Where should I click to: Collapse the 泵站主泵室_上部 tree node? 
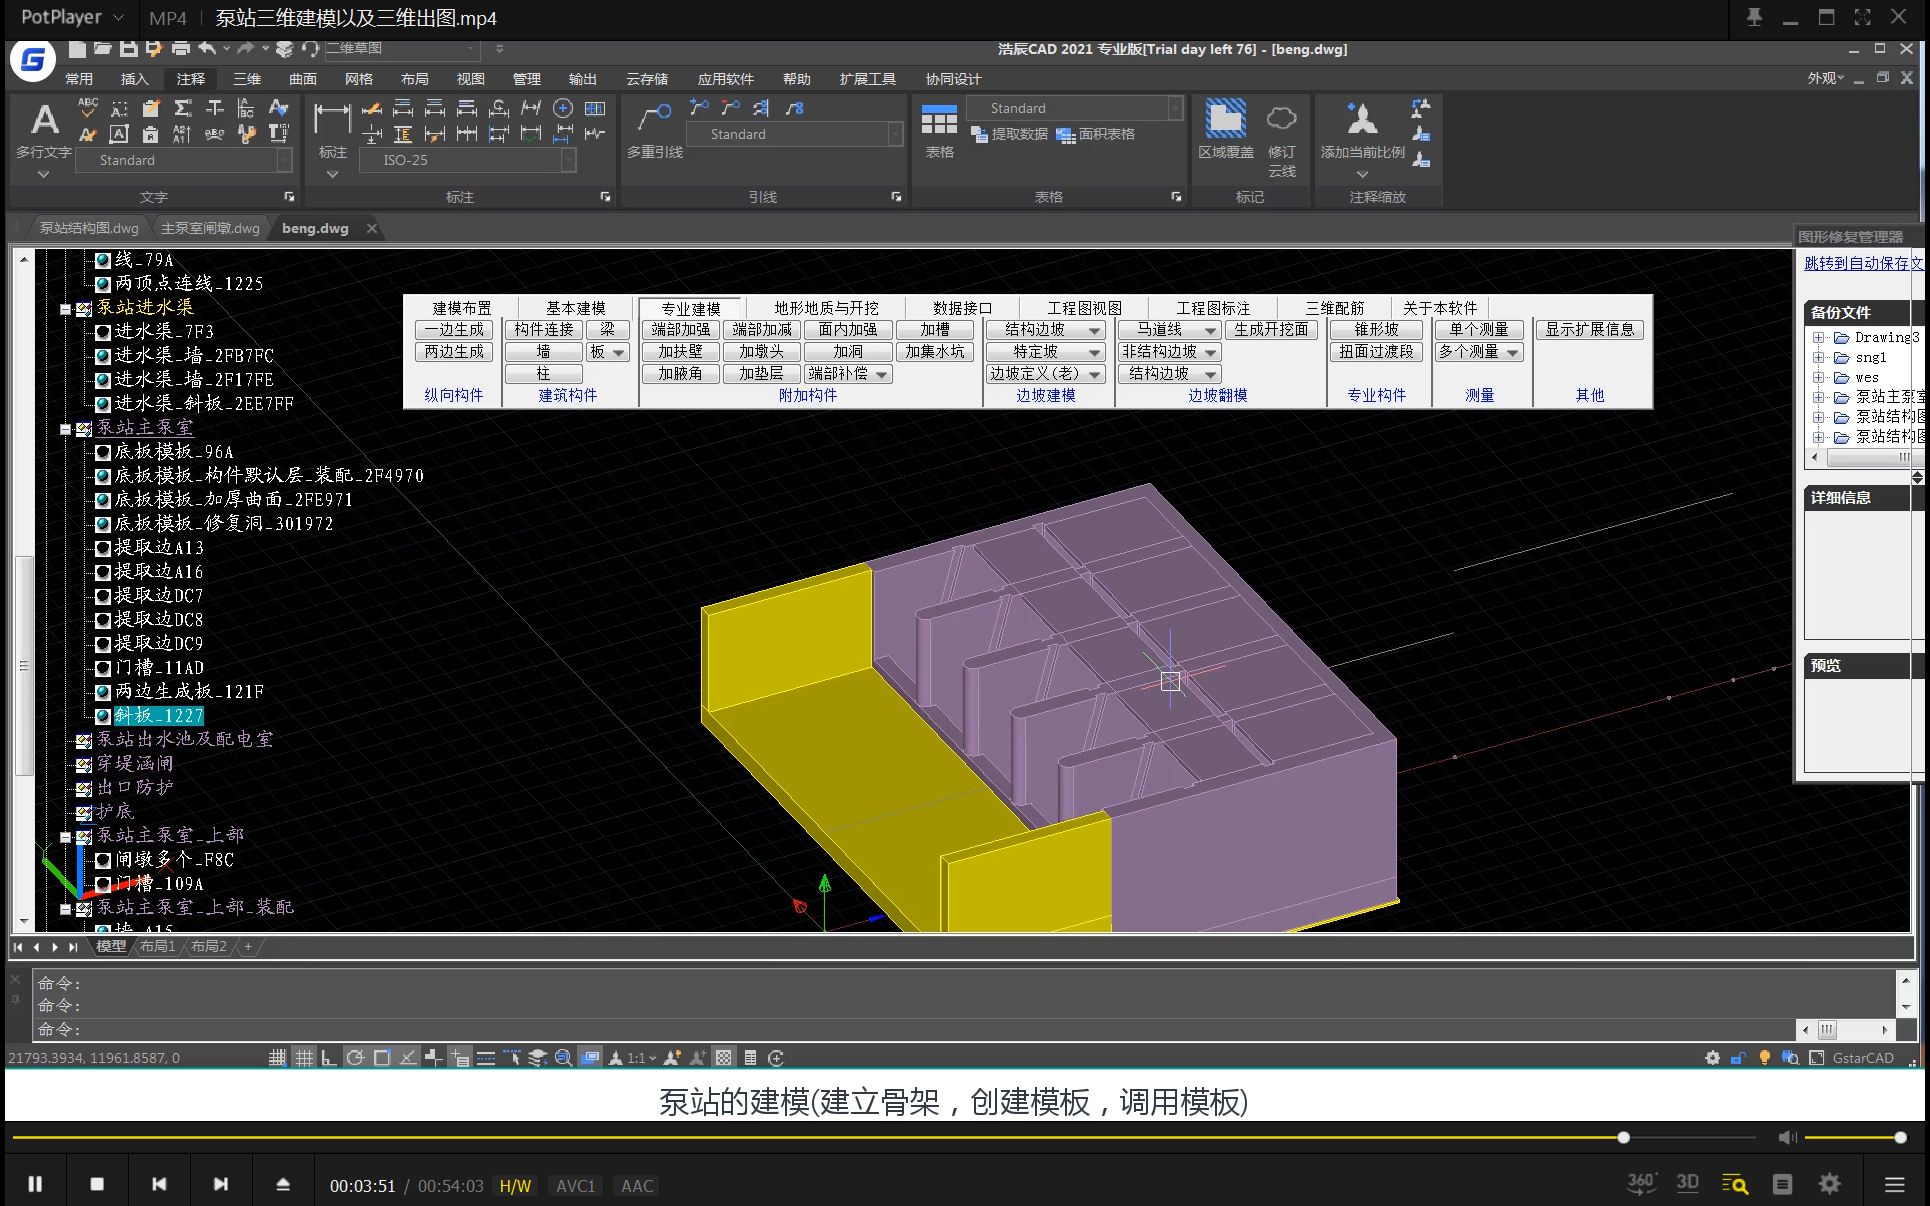[x=65, y=837]
